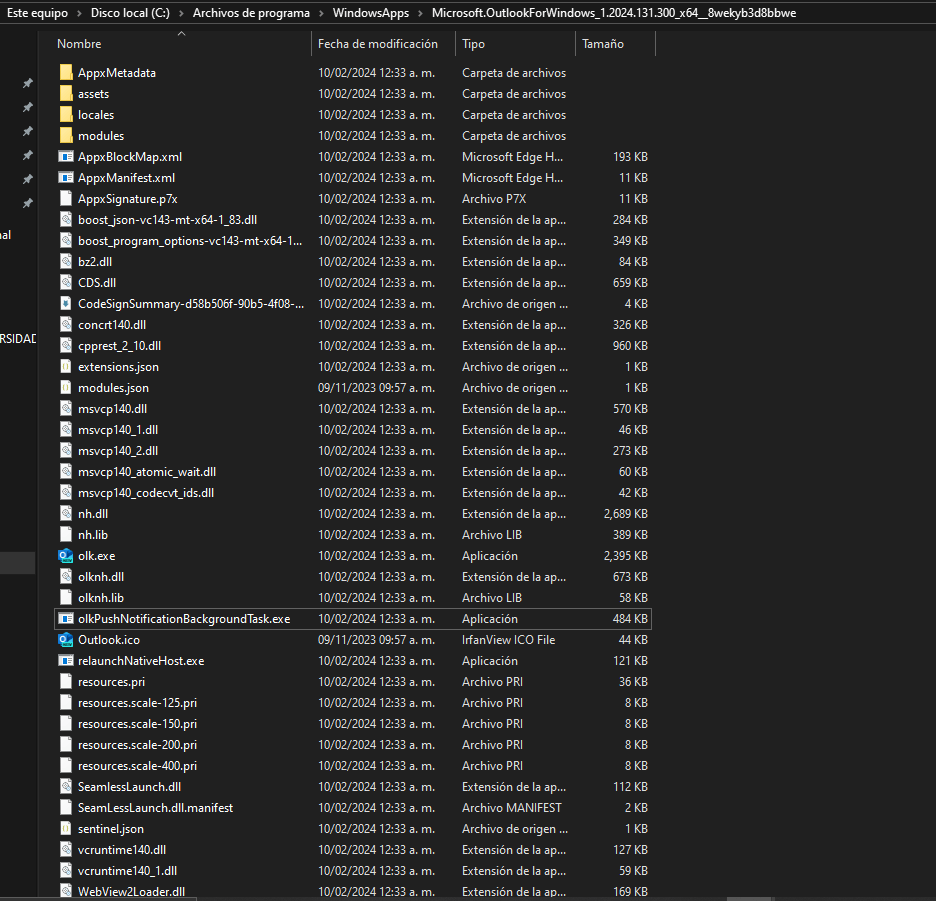Click the 2,689 KB size value

tap(626, 513)
